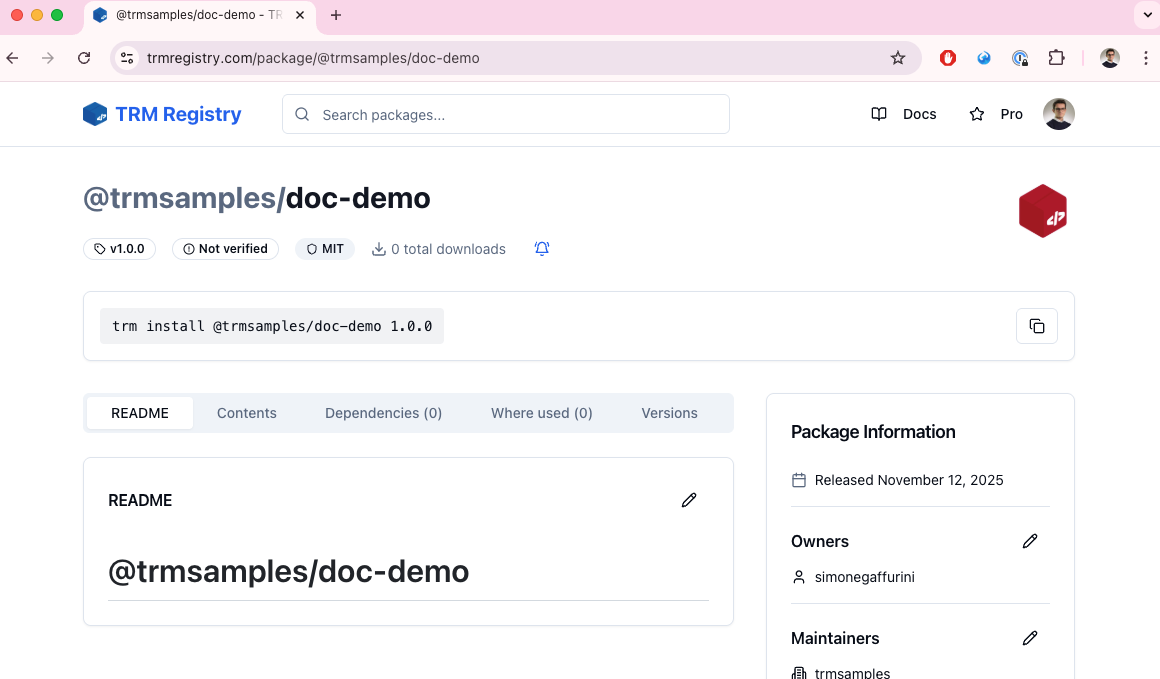Image resolution: width=1160 pixels, height=679 pixels.
Task: Close the @trmsamples/doc-demo tab
Action: pyautogui.click(x=300, y=15)
